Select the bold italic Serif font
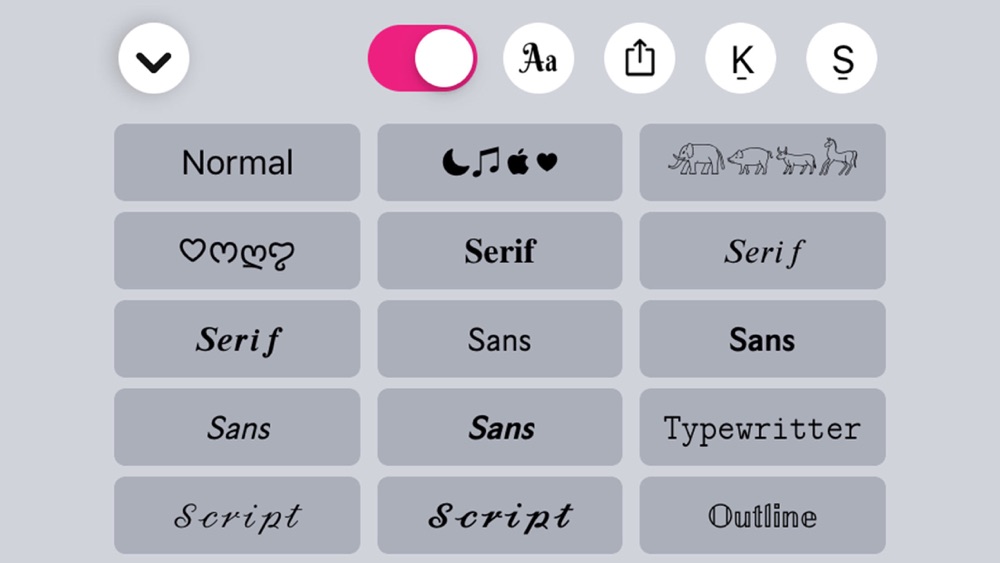The height and width of the screenshot is (563, 1000). tap(237, 339)
